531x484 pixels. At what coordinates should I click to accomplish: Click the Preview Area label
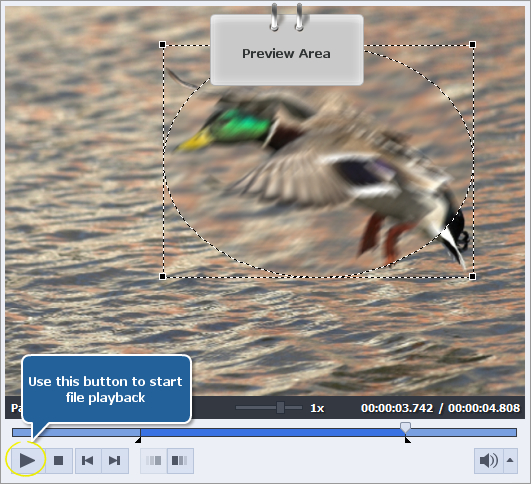tap(286, 54)
